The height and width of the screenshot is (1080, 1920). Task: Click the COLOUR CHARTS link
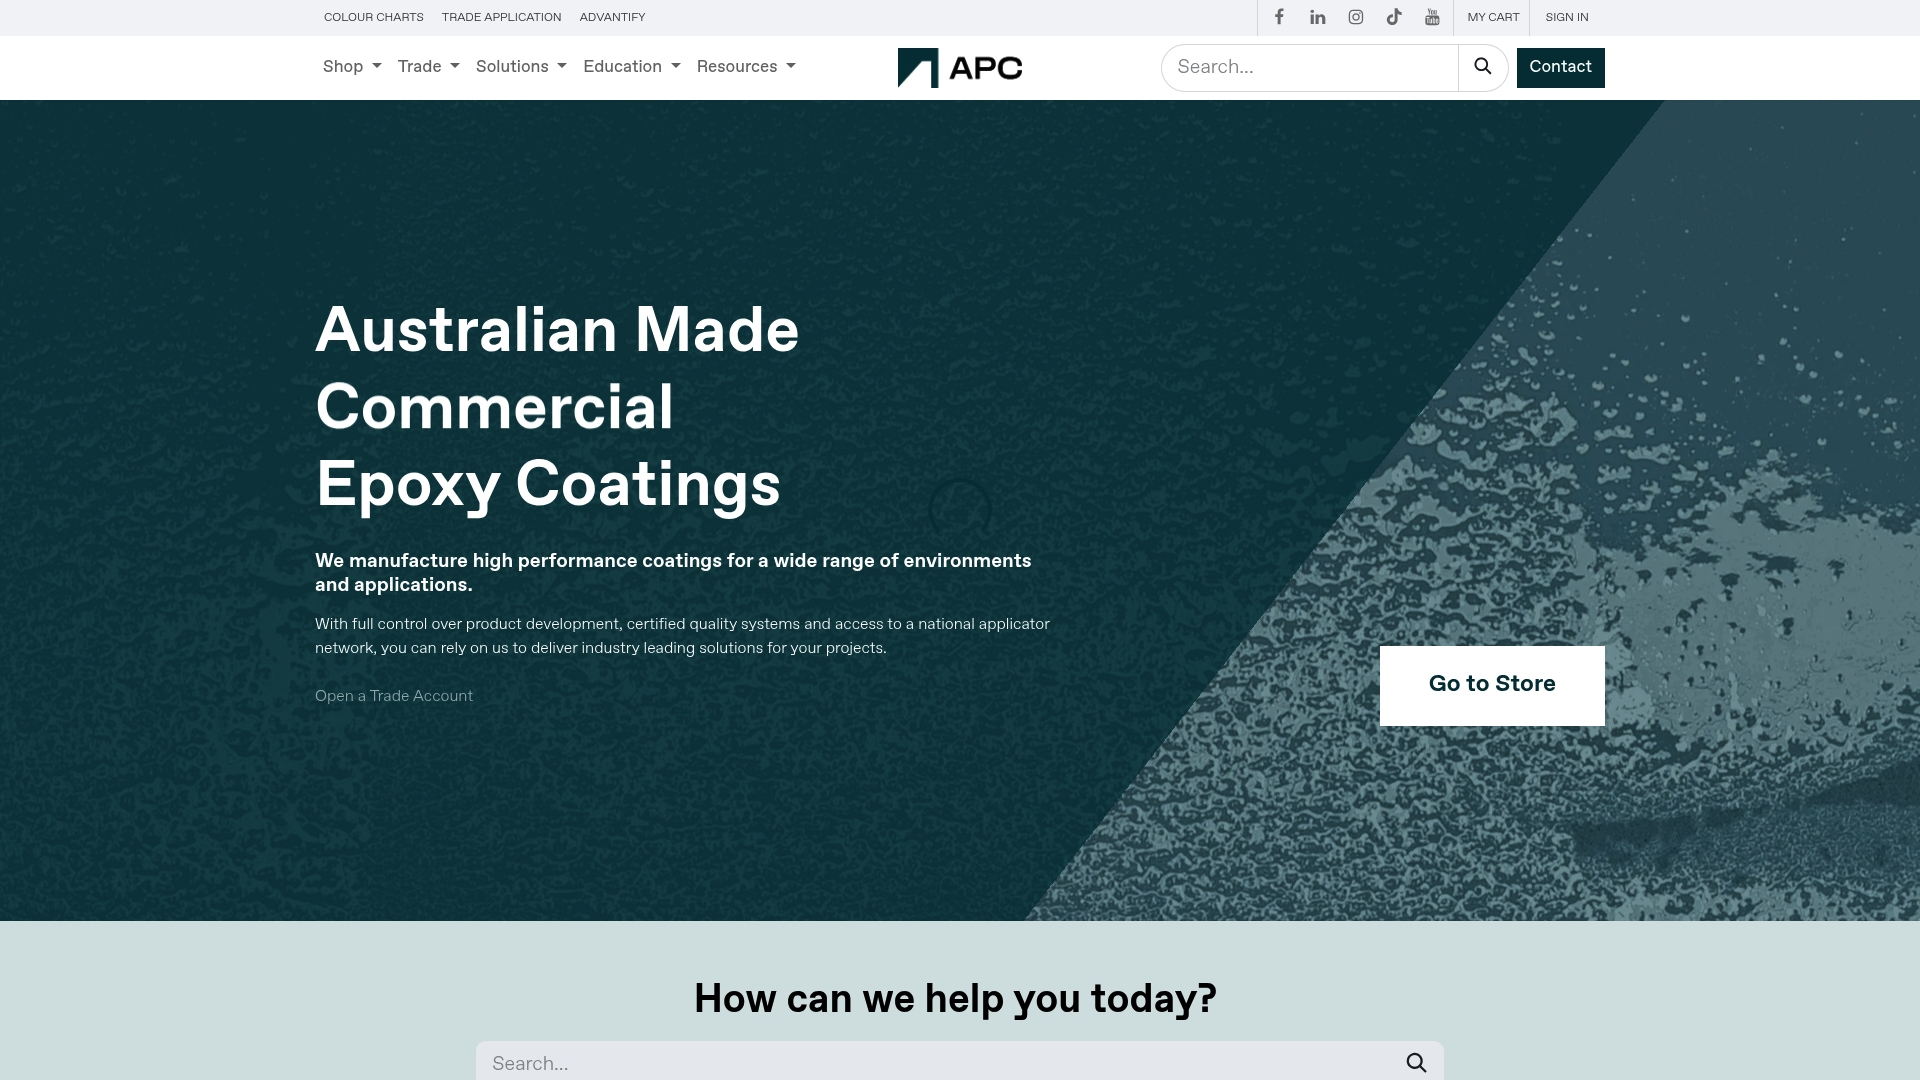tap(373, 17)
